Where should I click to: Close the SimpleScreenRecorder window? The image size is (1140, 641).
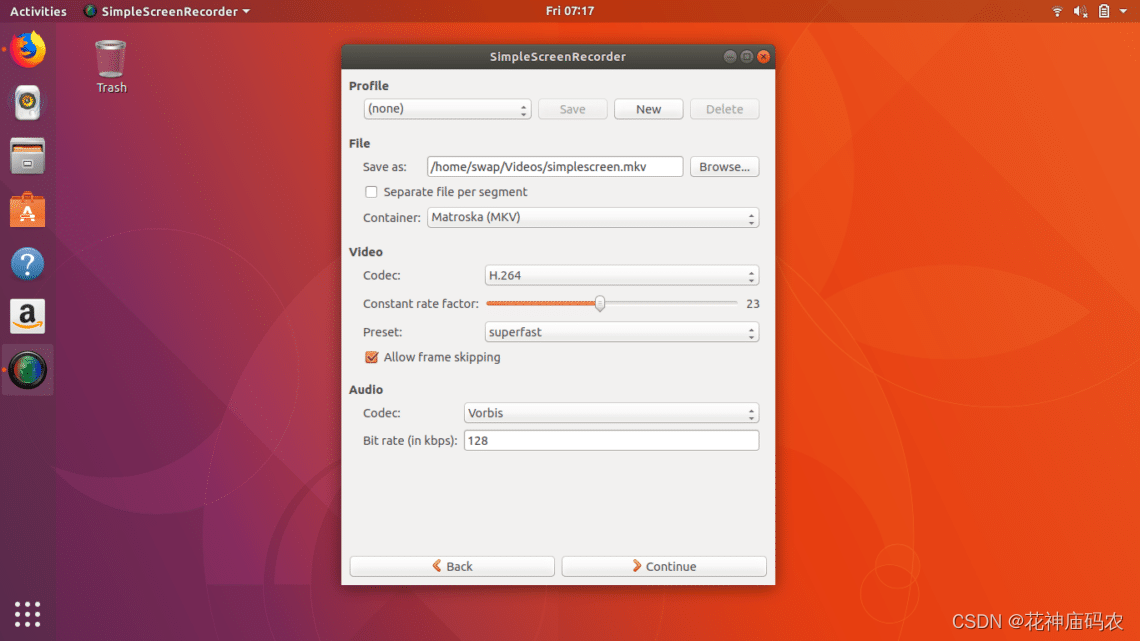[763, 57]
